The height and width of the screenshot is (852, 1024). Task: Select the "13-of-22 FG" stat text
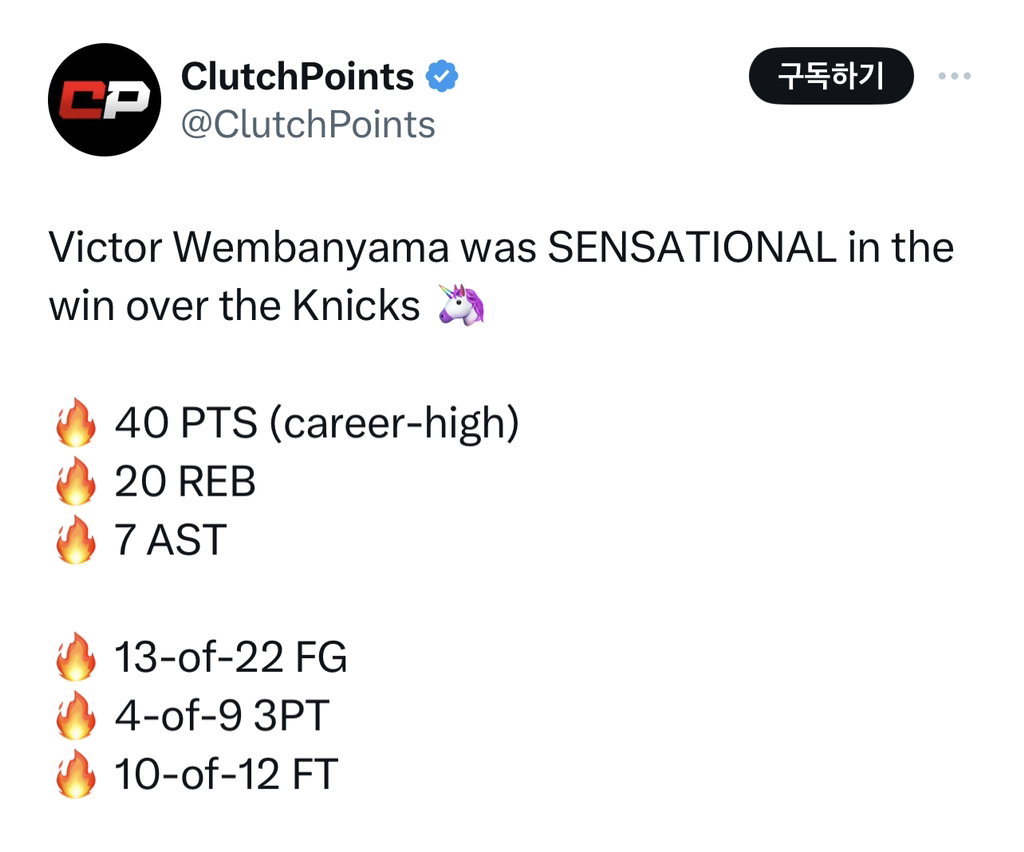[231, 657]
